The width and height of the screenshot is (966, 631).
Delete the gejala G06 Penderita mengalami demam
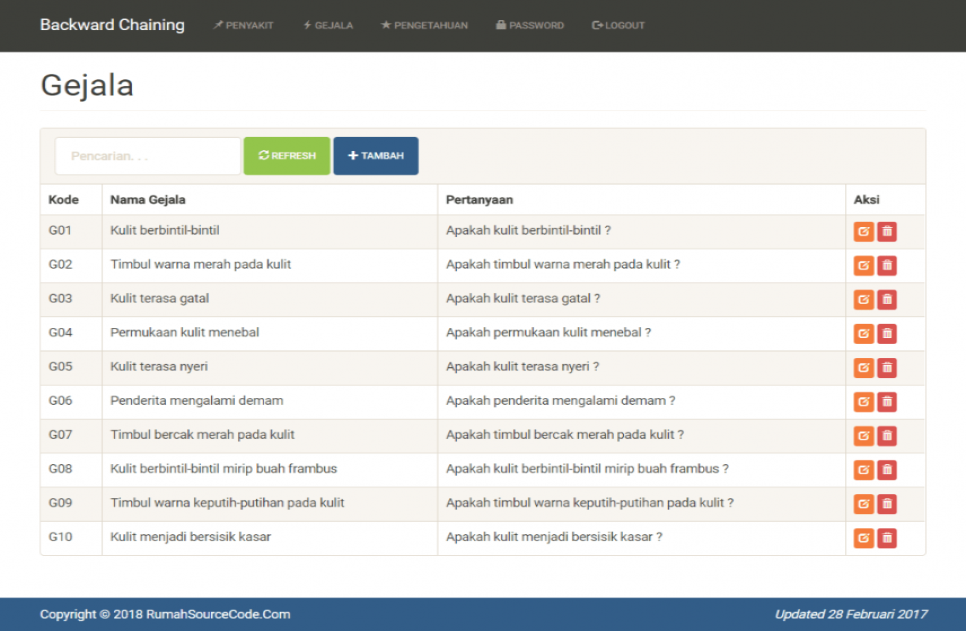coord(887,401)
